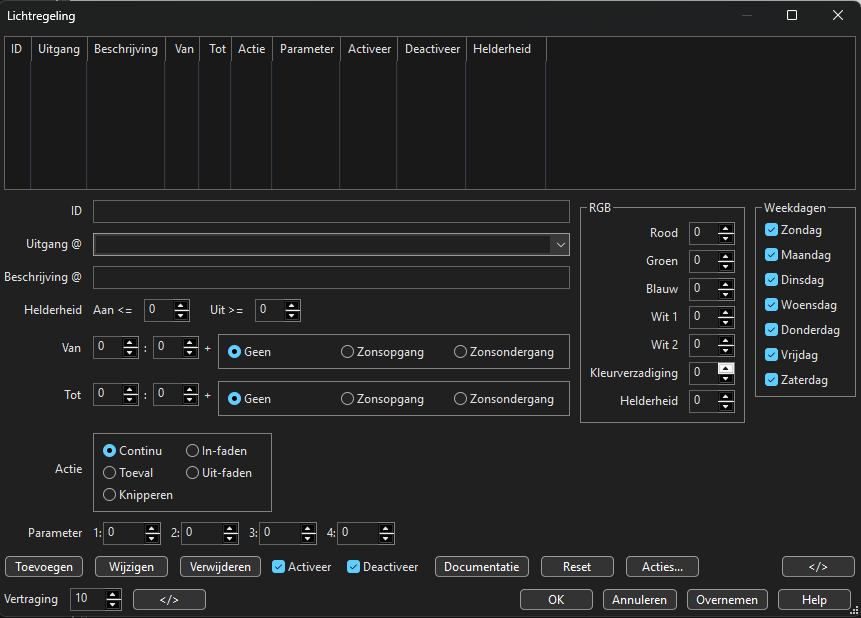Toggle the Activeer checkbox
The height and width of the screenshot is (618, 861).
click(x=279, y=567)
